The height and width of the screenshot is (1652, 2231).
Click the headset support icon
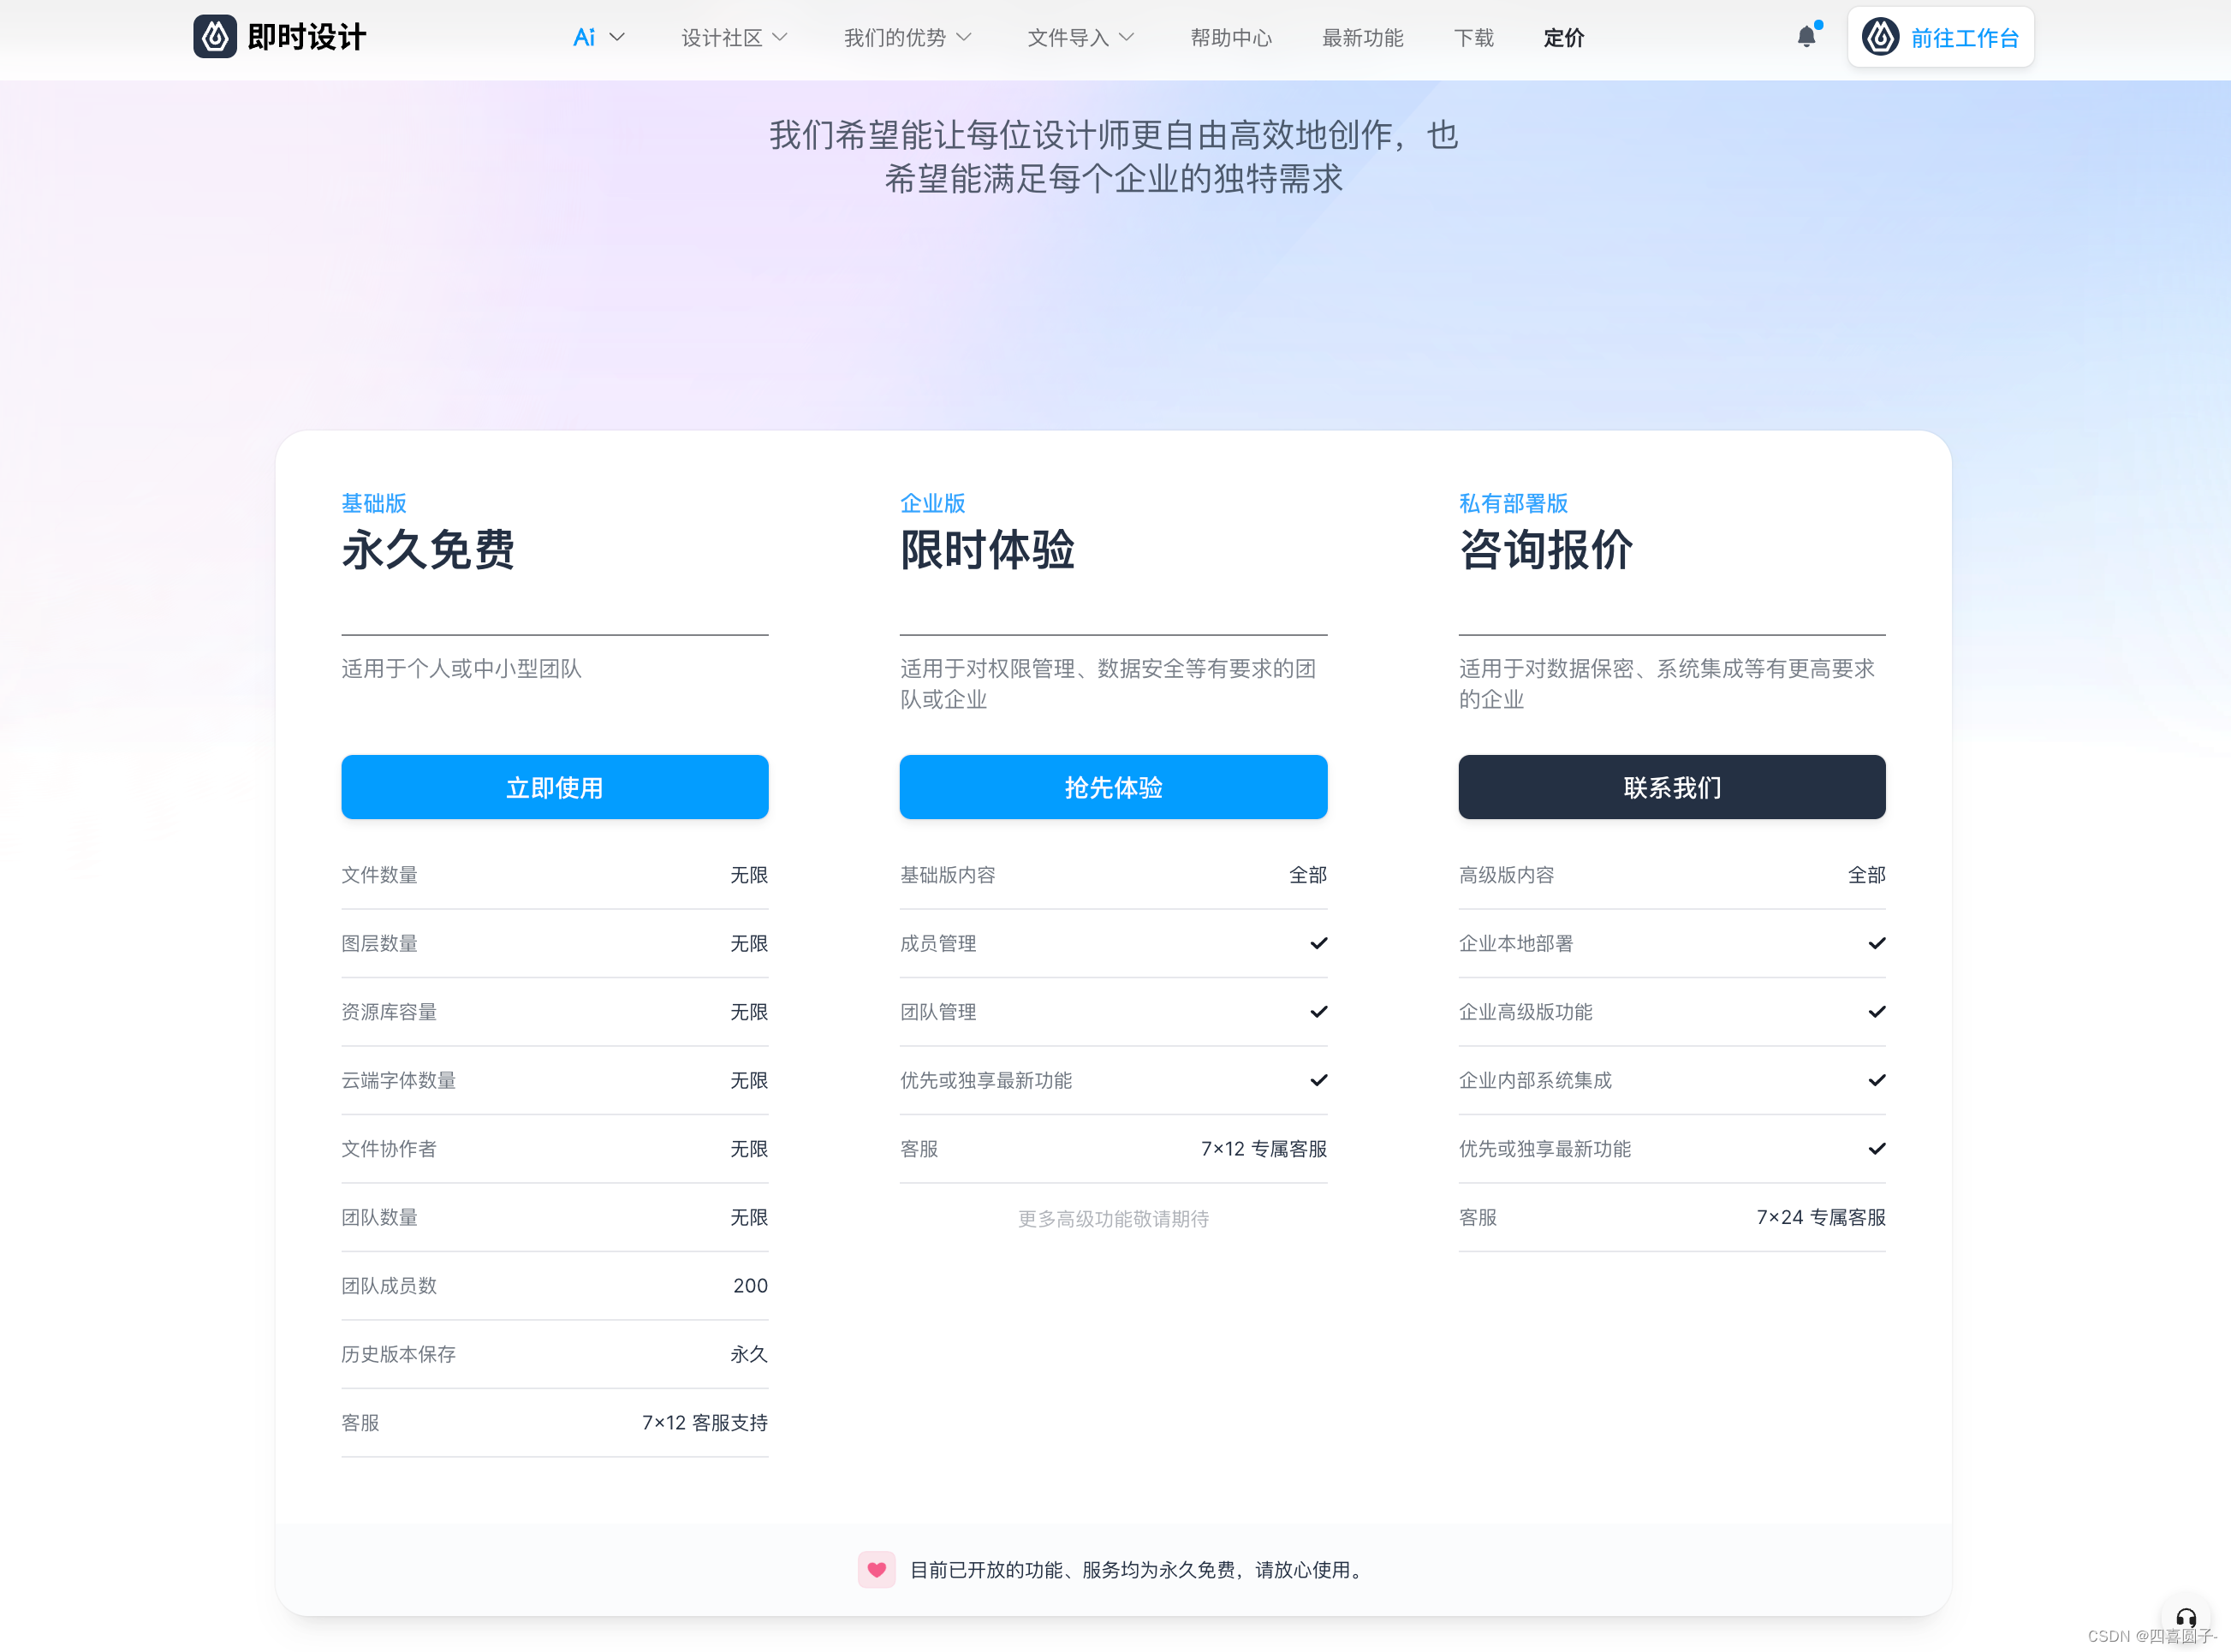(2186, 1617)
